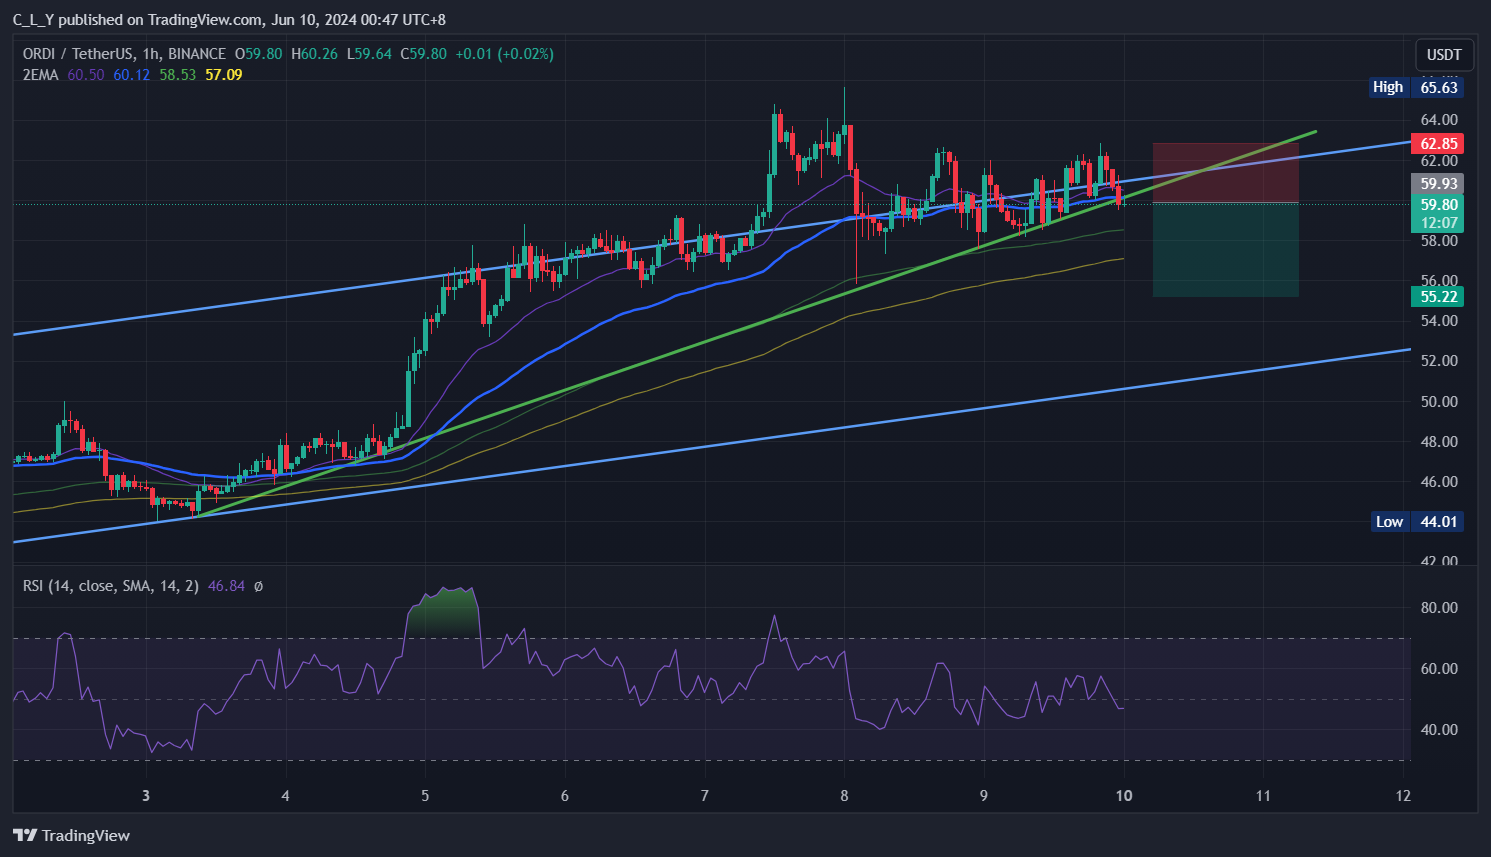Click the date label 12 on time axis
Viewport: 1491px width, 857px height.
pos(1403,796)
